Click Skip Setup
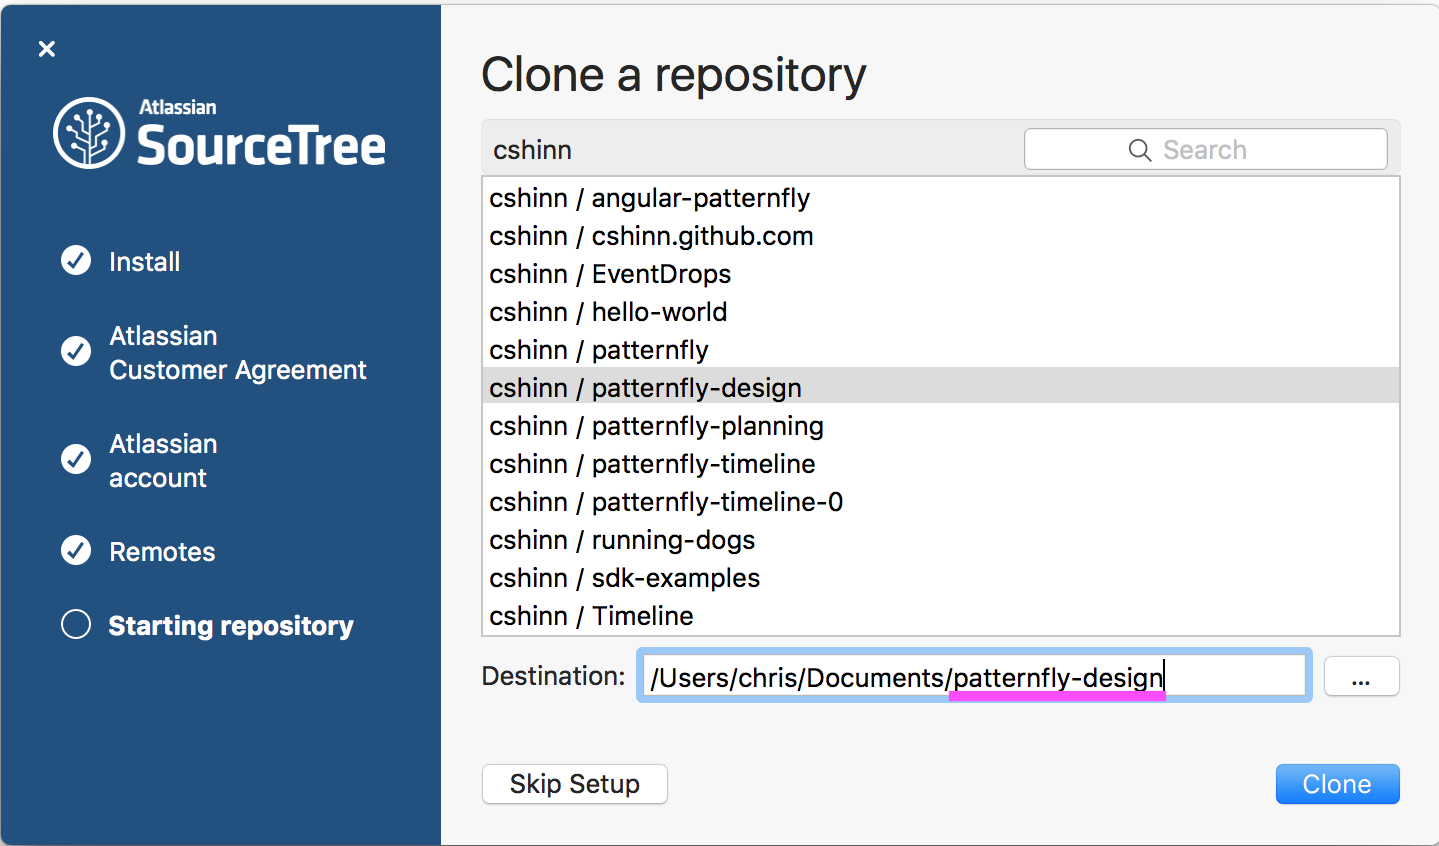 point(574,784)
